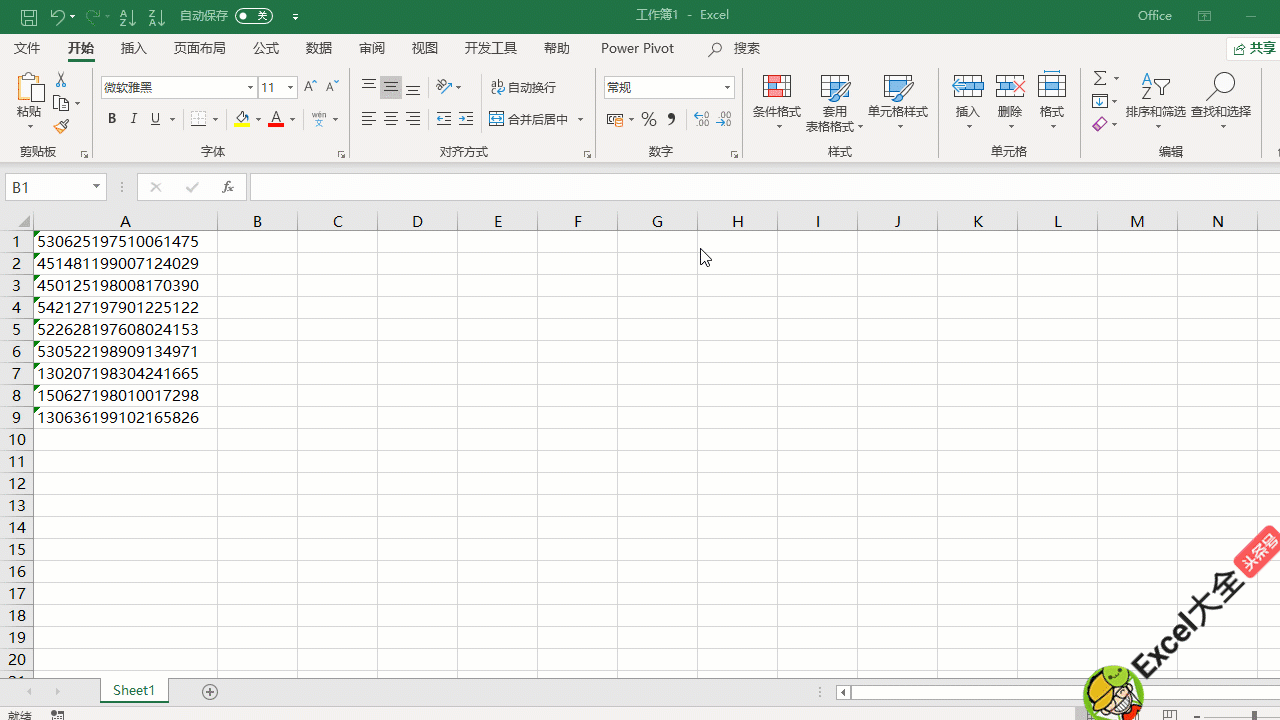Screen dimensions: 1280x720
Task: Toggle bold formatting
Action: [112, 119]
